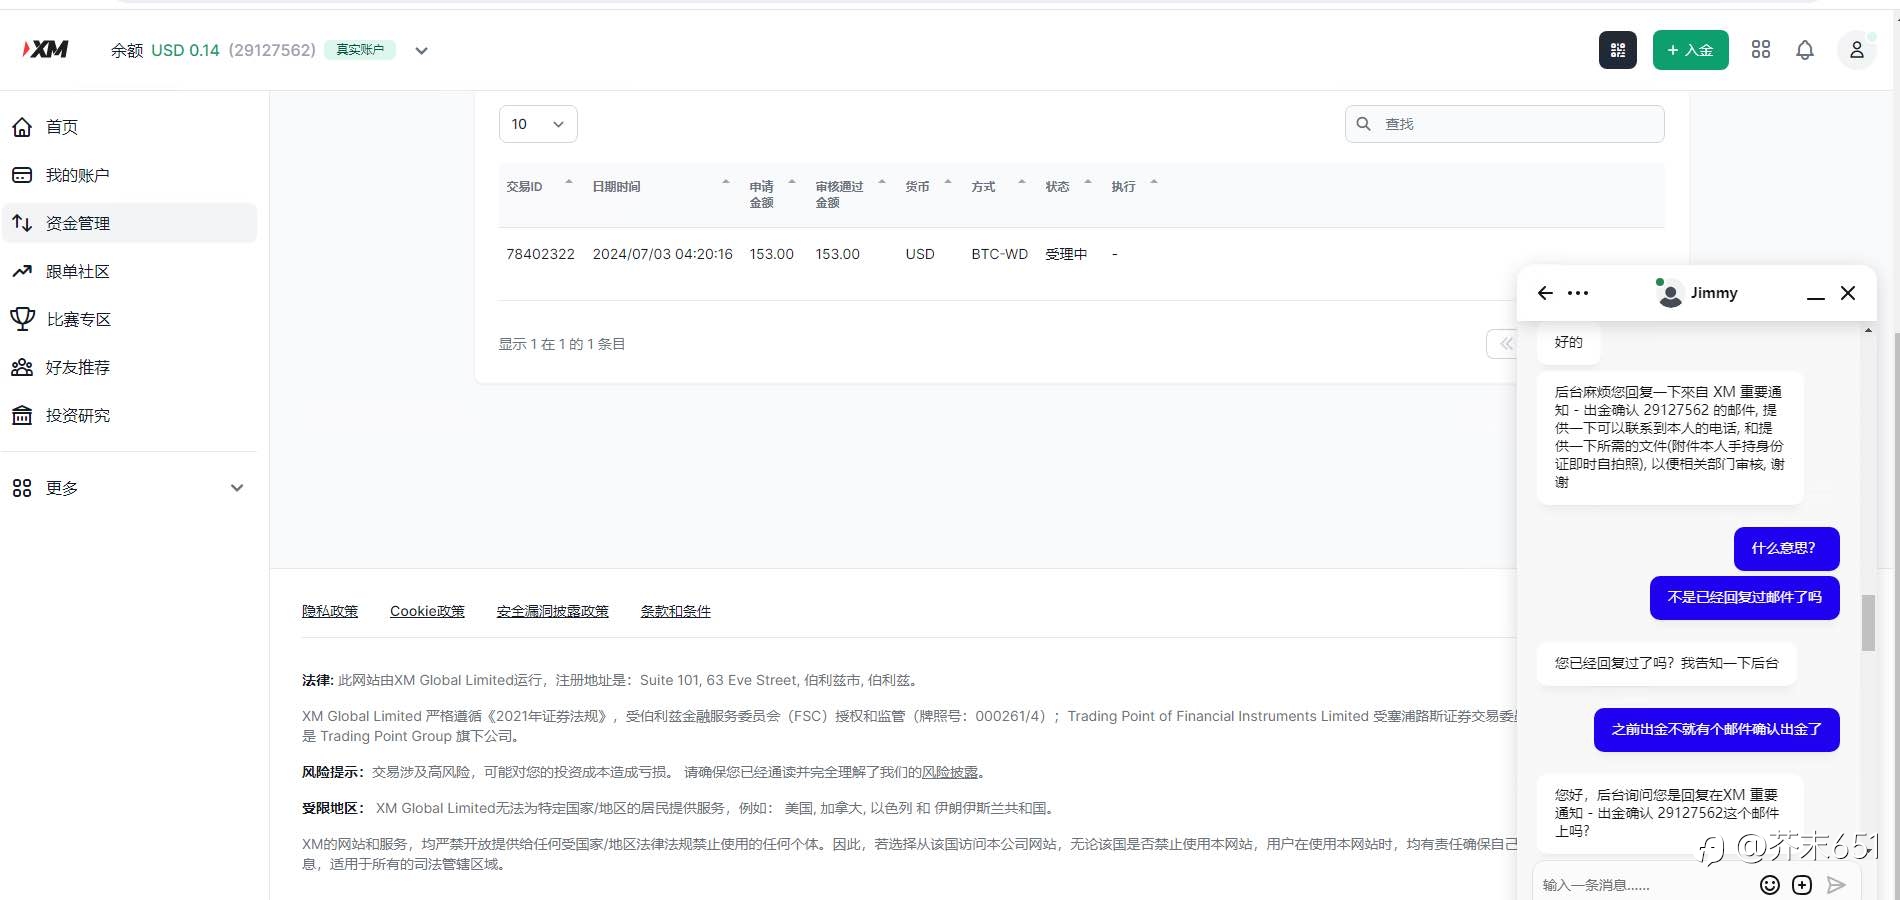Go back in the chat window
Image resolution: width=1900 pixels, height=900 pixels.
(x=1545, y=293)
